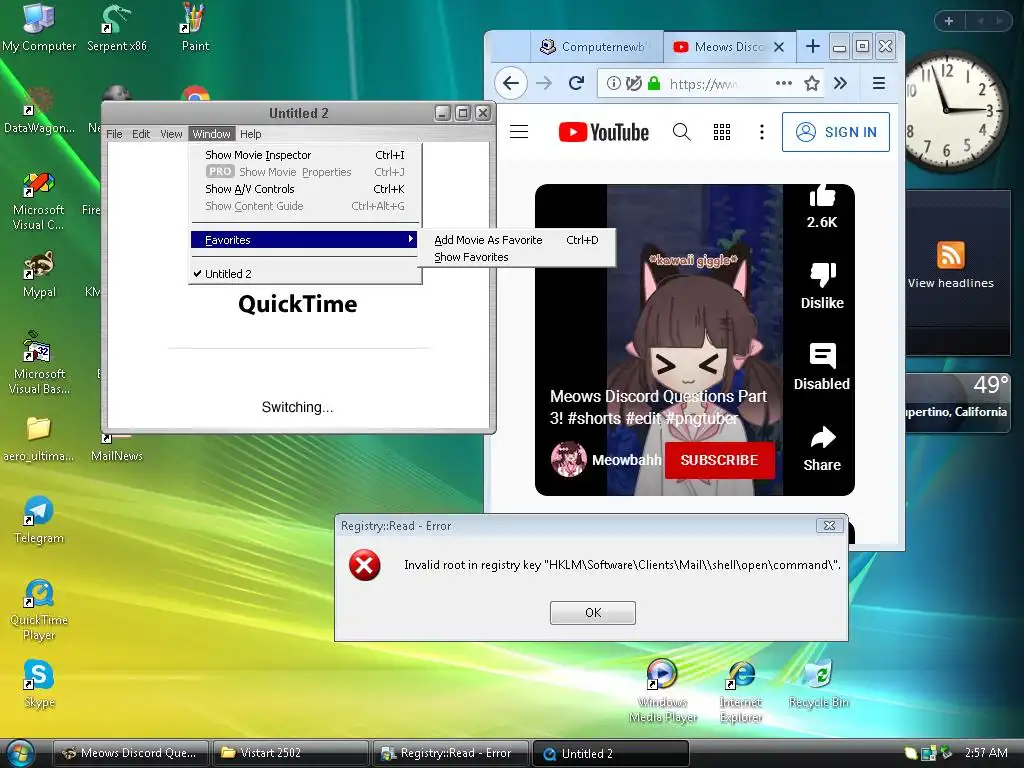Switch to Vistart 2502 taskbar item

[290, 753]
